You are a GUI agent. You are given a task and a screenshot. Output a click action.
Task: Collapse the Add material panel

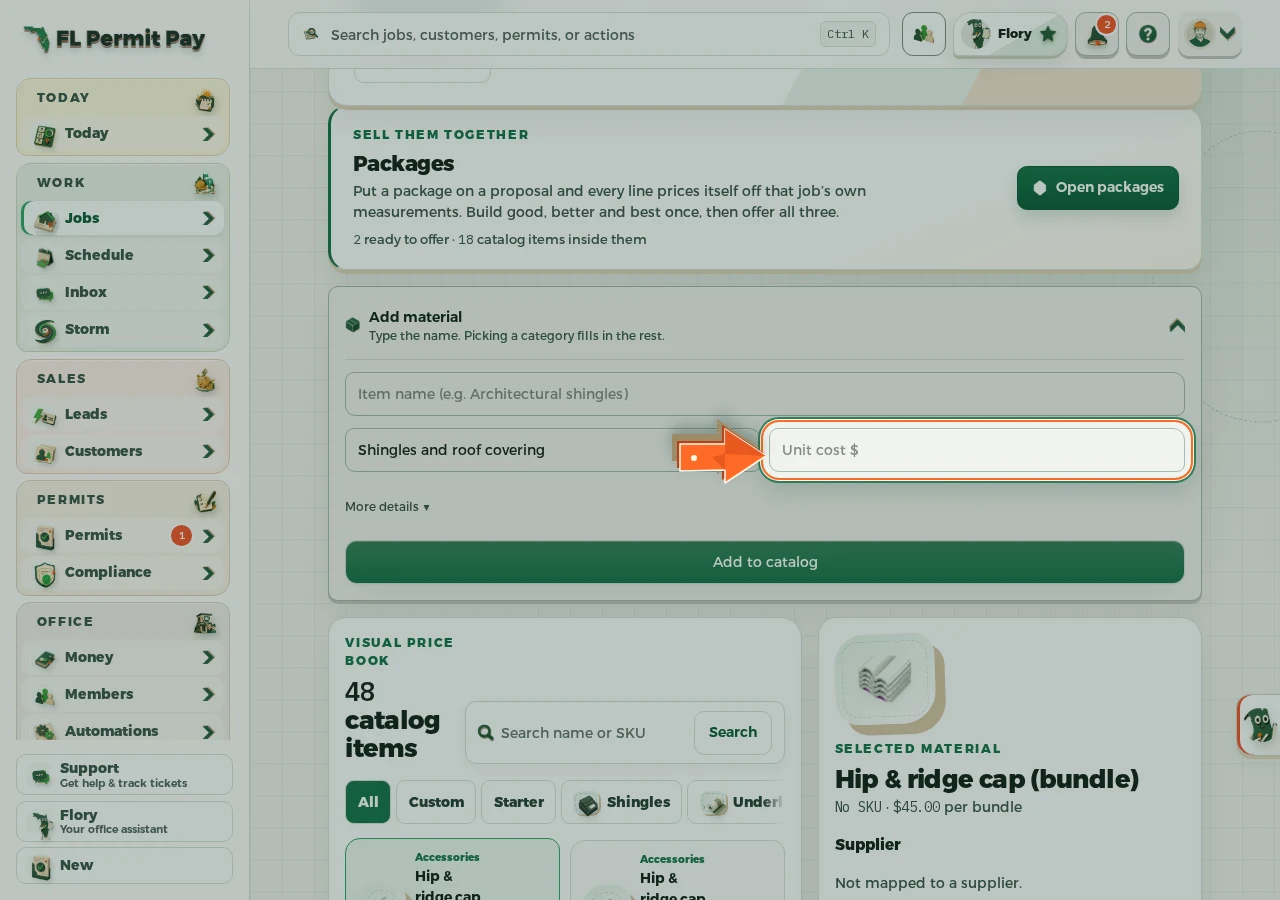click(1177, 325)
